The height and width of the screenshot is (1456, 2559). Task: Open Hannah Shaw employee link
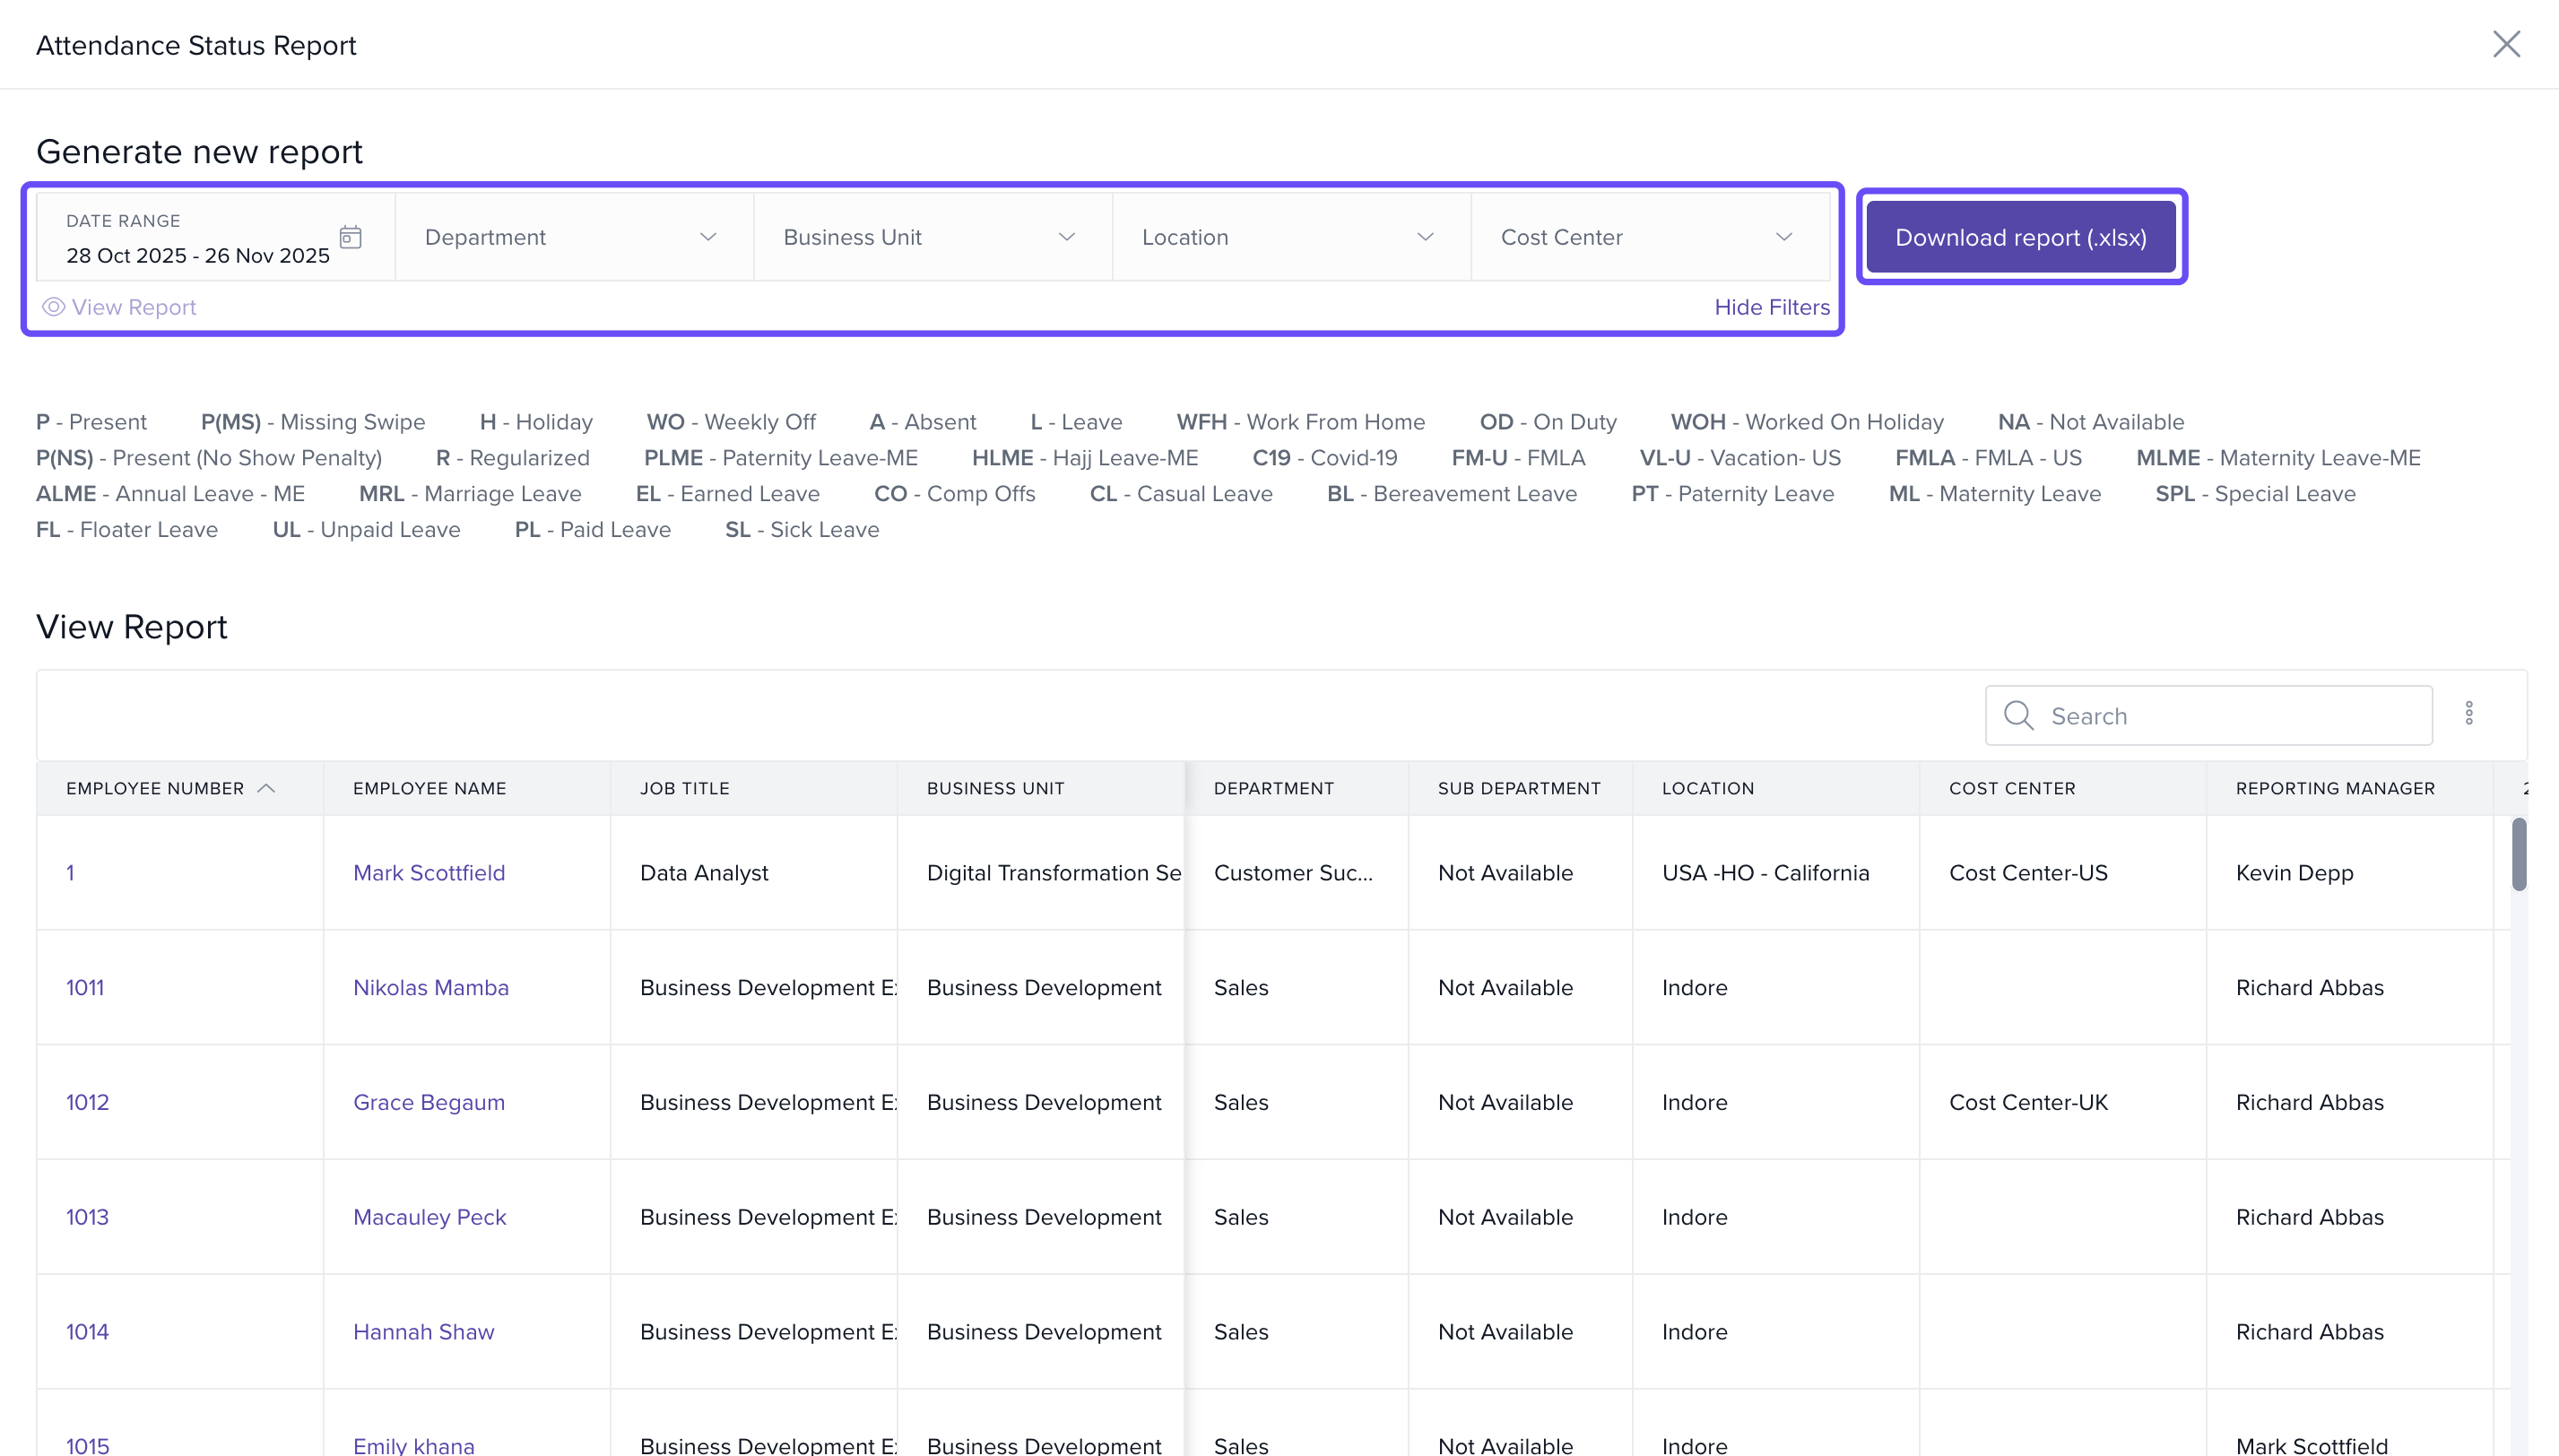coord(423,1332)
